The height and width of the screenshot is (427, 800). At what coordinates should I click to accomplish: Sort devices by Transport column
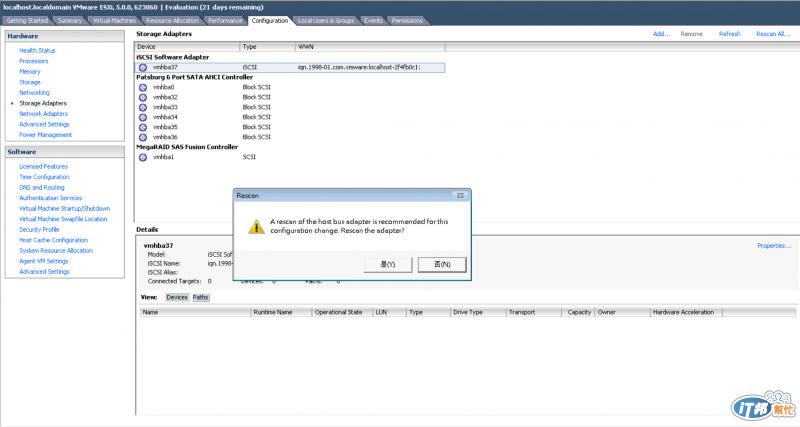coord(534,312)
